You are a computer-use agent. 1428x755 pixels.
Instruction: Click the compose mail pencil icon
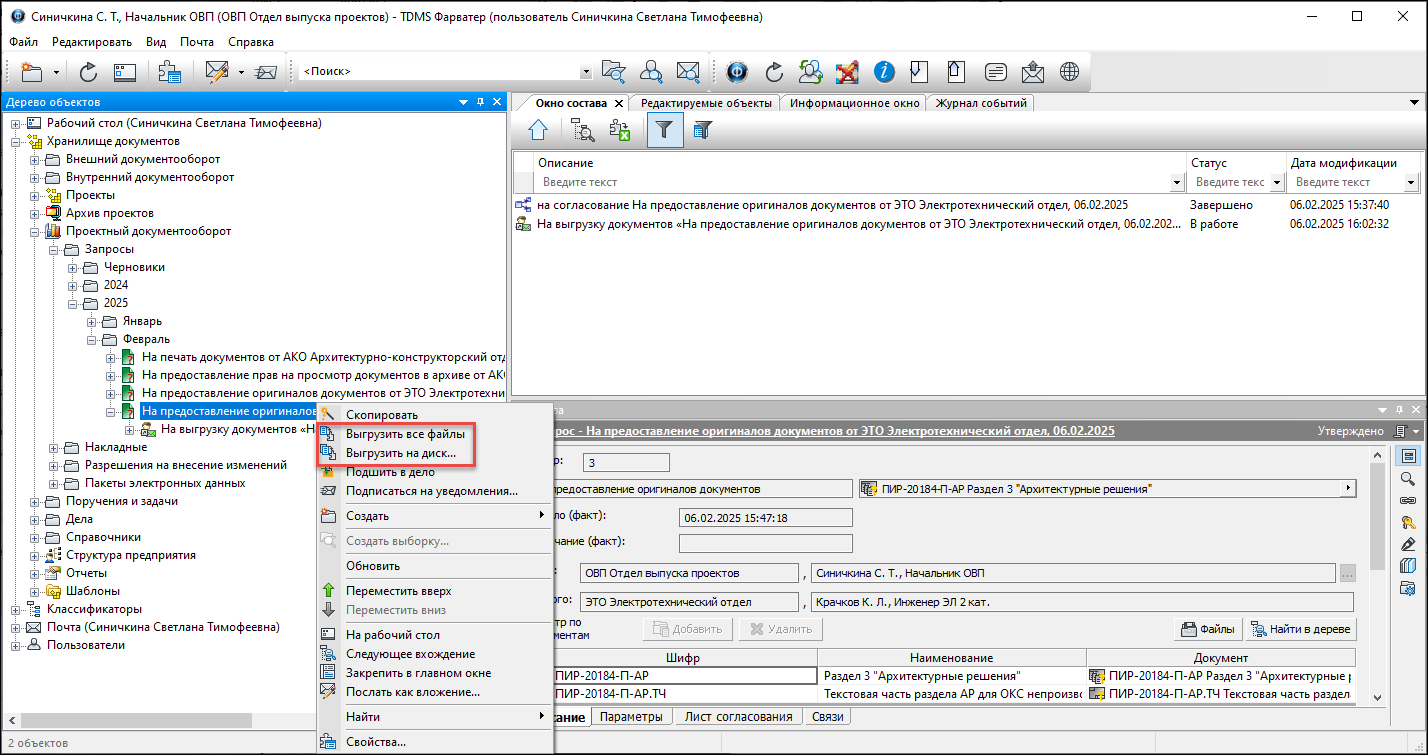coord(216,72)
